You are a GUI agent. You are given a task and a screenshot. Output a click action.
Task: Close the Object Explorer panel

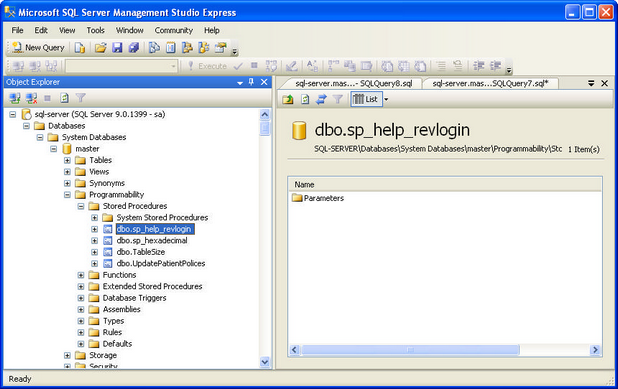pyautogui.click(x=264, y=82)
